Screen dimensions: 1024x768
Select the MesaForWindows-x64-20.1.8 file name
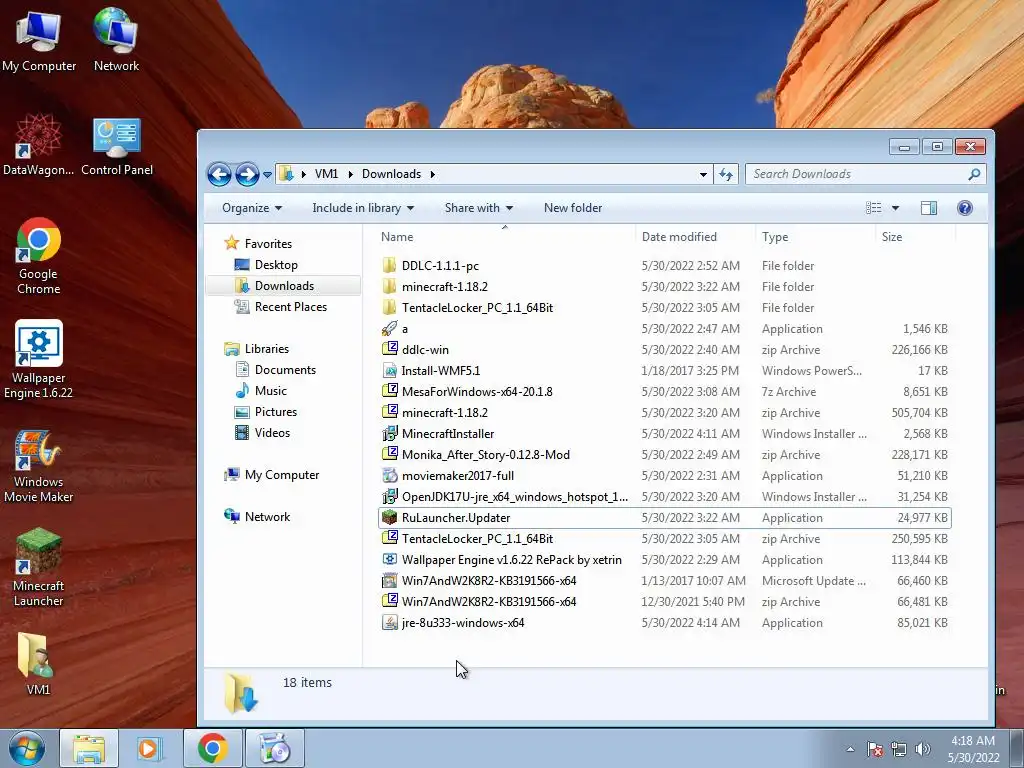coord(477,391)
